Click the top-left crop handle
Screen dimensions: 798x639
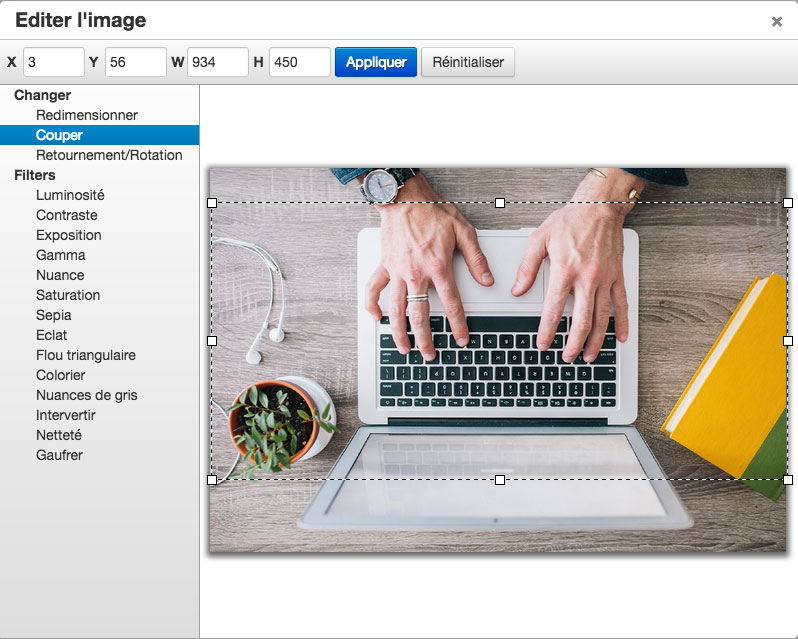(212, 203)
